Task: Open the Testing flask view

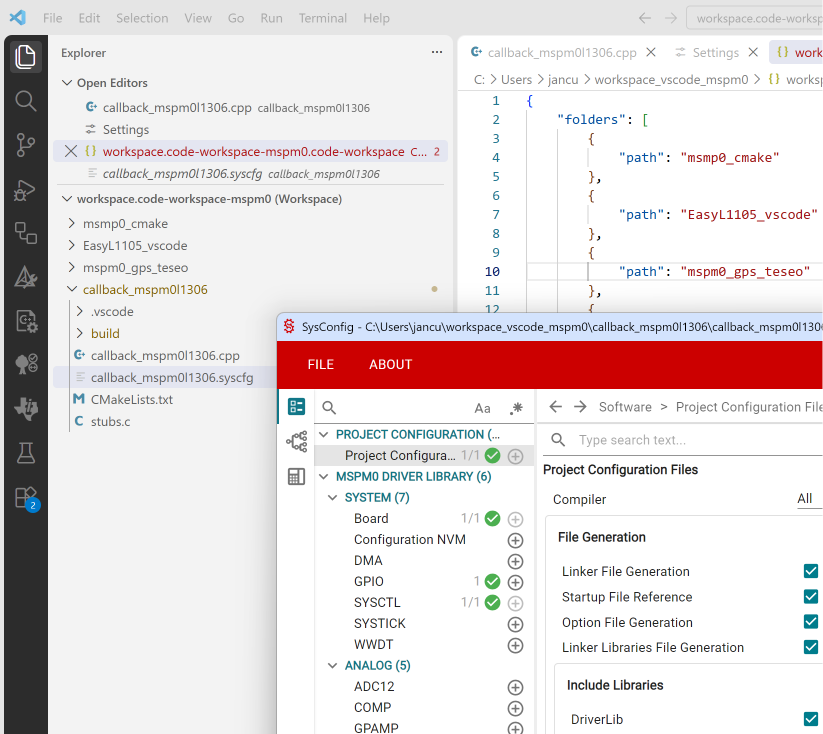Action: click(25, 453)
